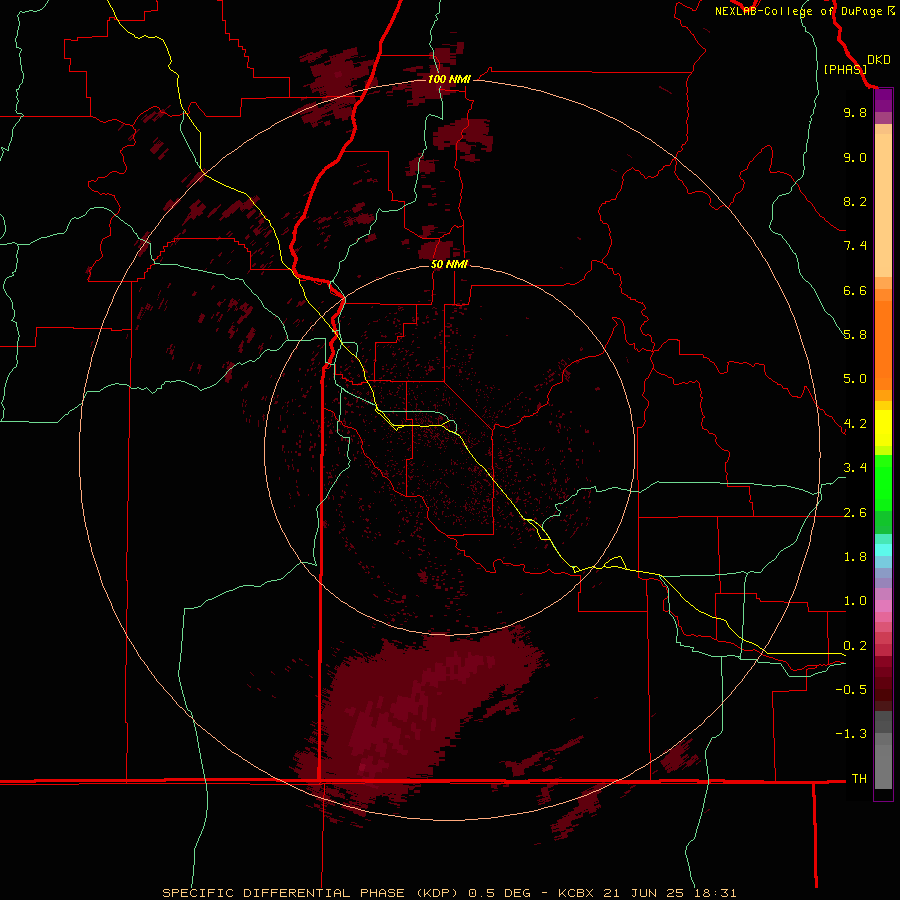Screen dimensions: 900x900
Task: Click the 9.0 scale value
Action: point(855,157)
